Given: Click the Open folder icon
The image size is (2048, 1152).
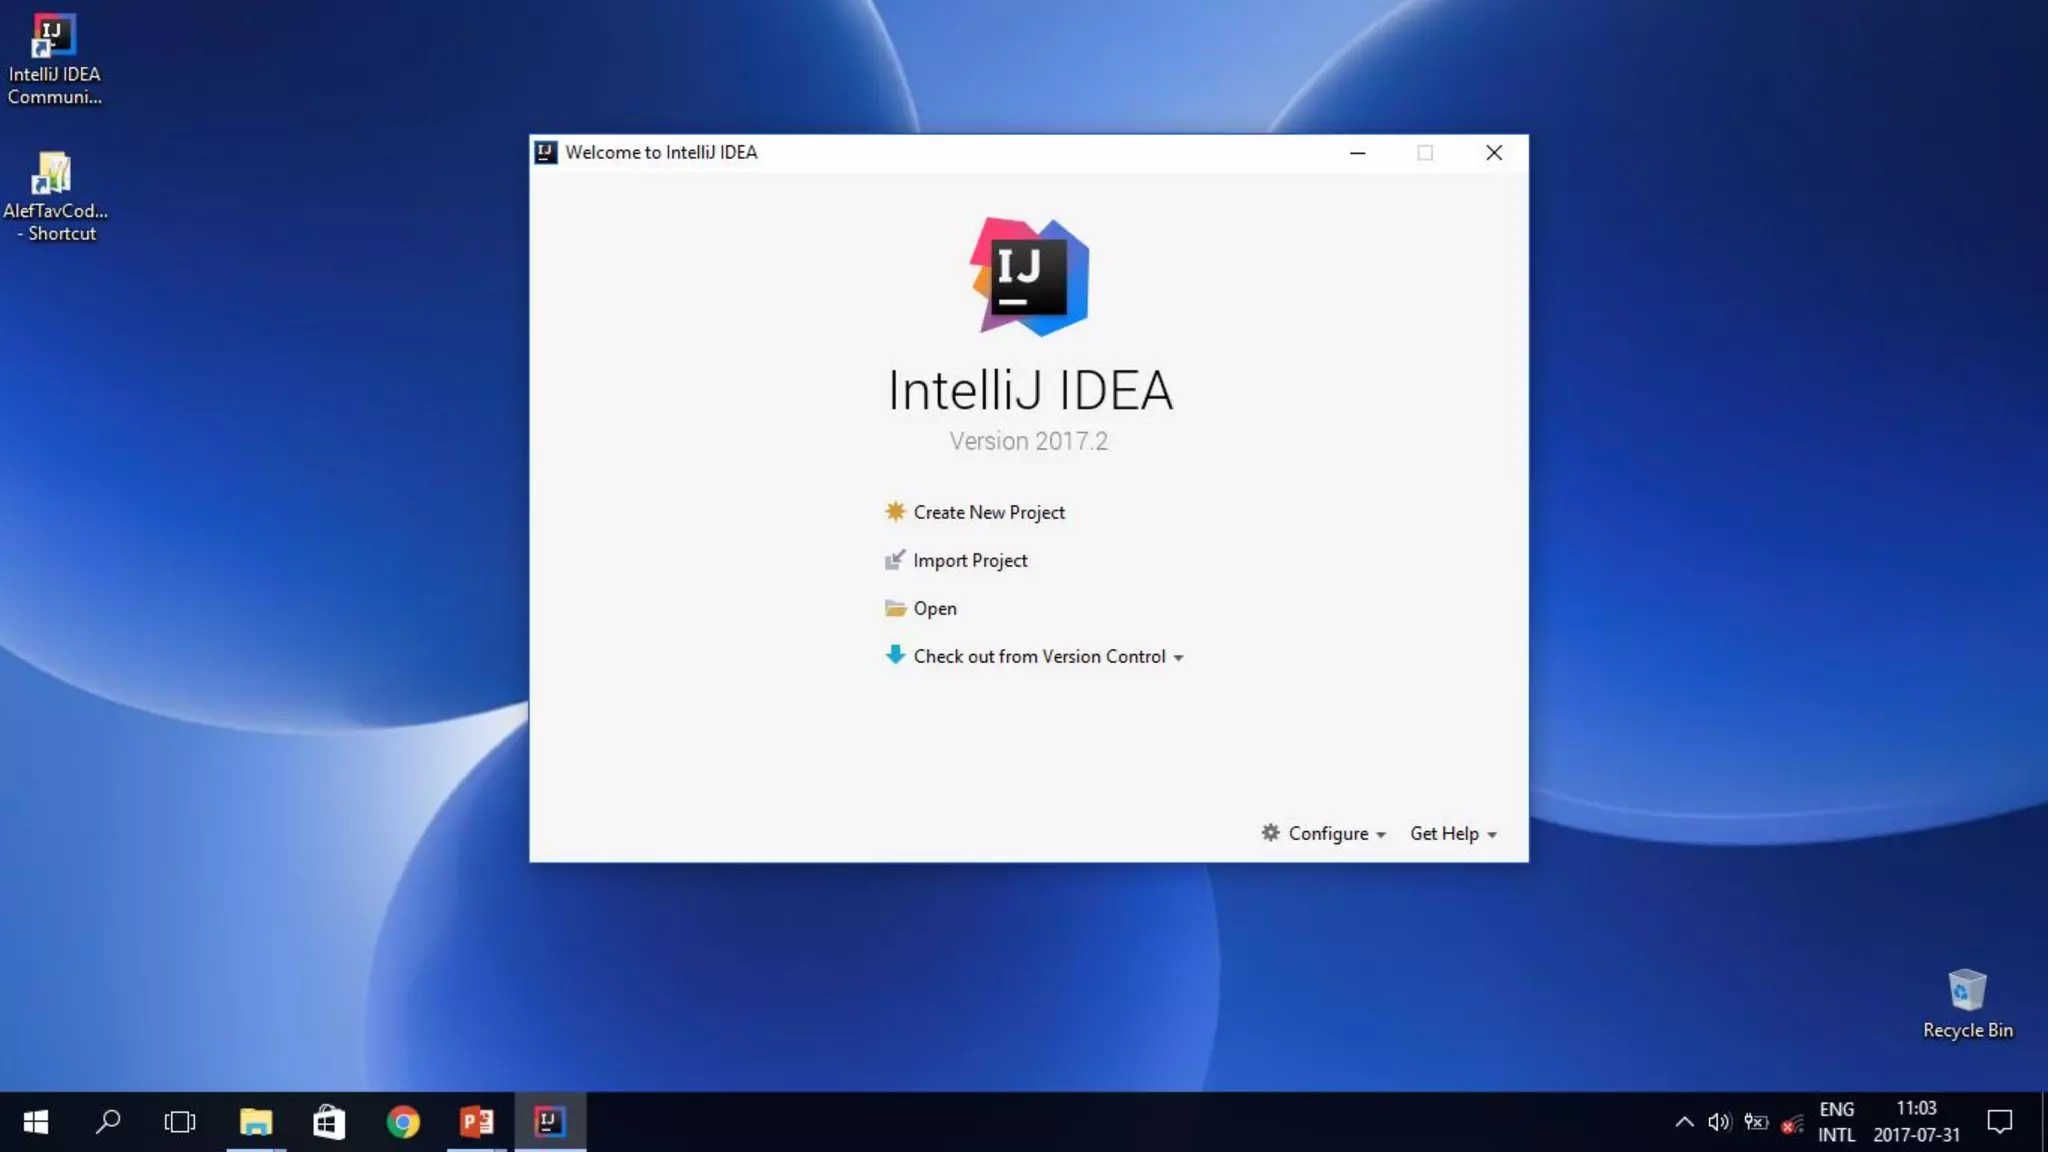Looking at the screenshot, I should [895, 607].
